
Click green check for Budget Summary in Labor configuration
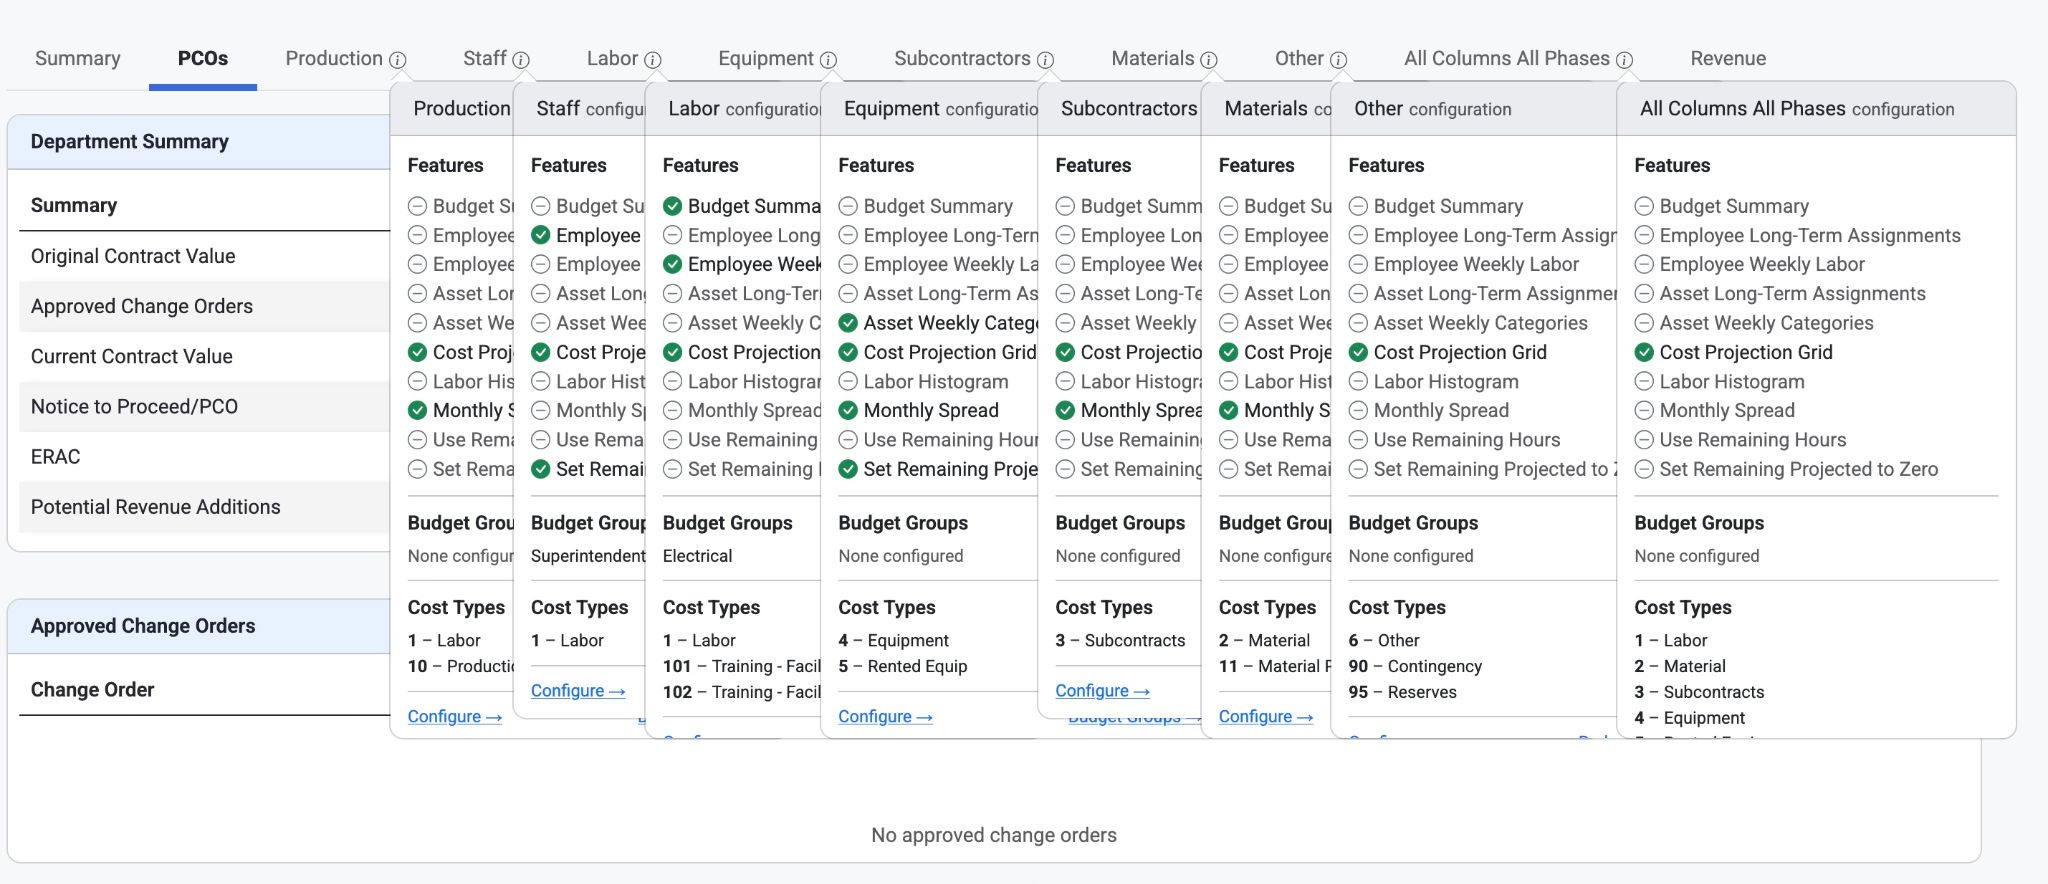click(673, 206)
